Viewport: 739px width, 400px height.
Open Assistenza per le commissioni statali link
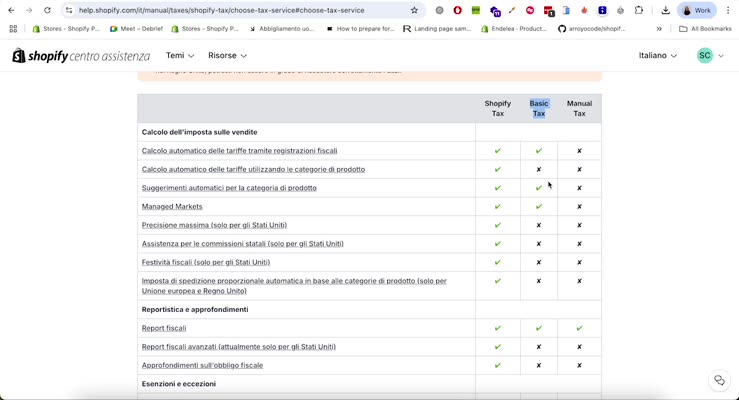[x=243, y=244]
